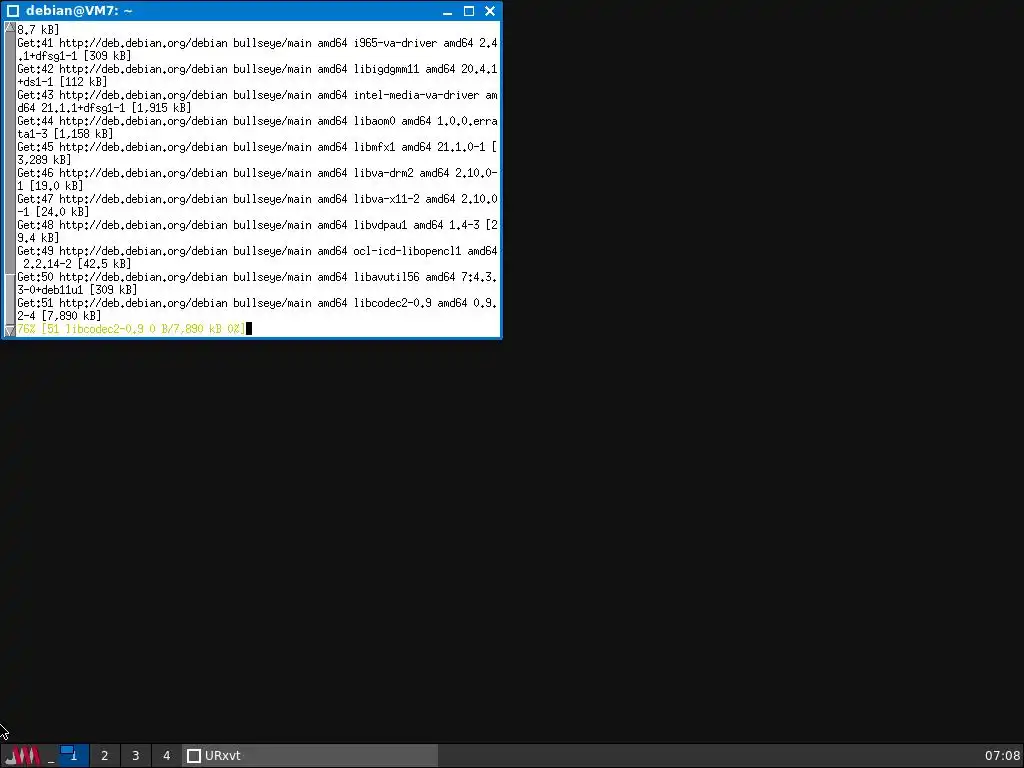Maximize the debian@VM7 terminal window
1024x768 pixels.
pyautogui.click(x=469, y=11)
